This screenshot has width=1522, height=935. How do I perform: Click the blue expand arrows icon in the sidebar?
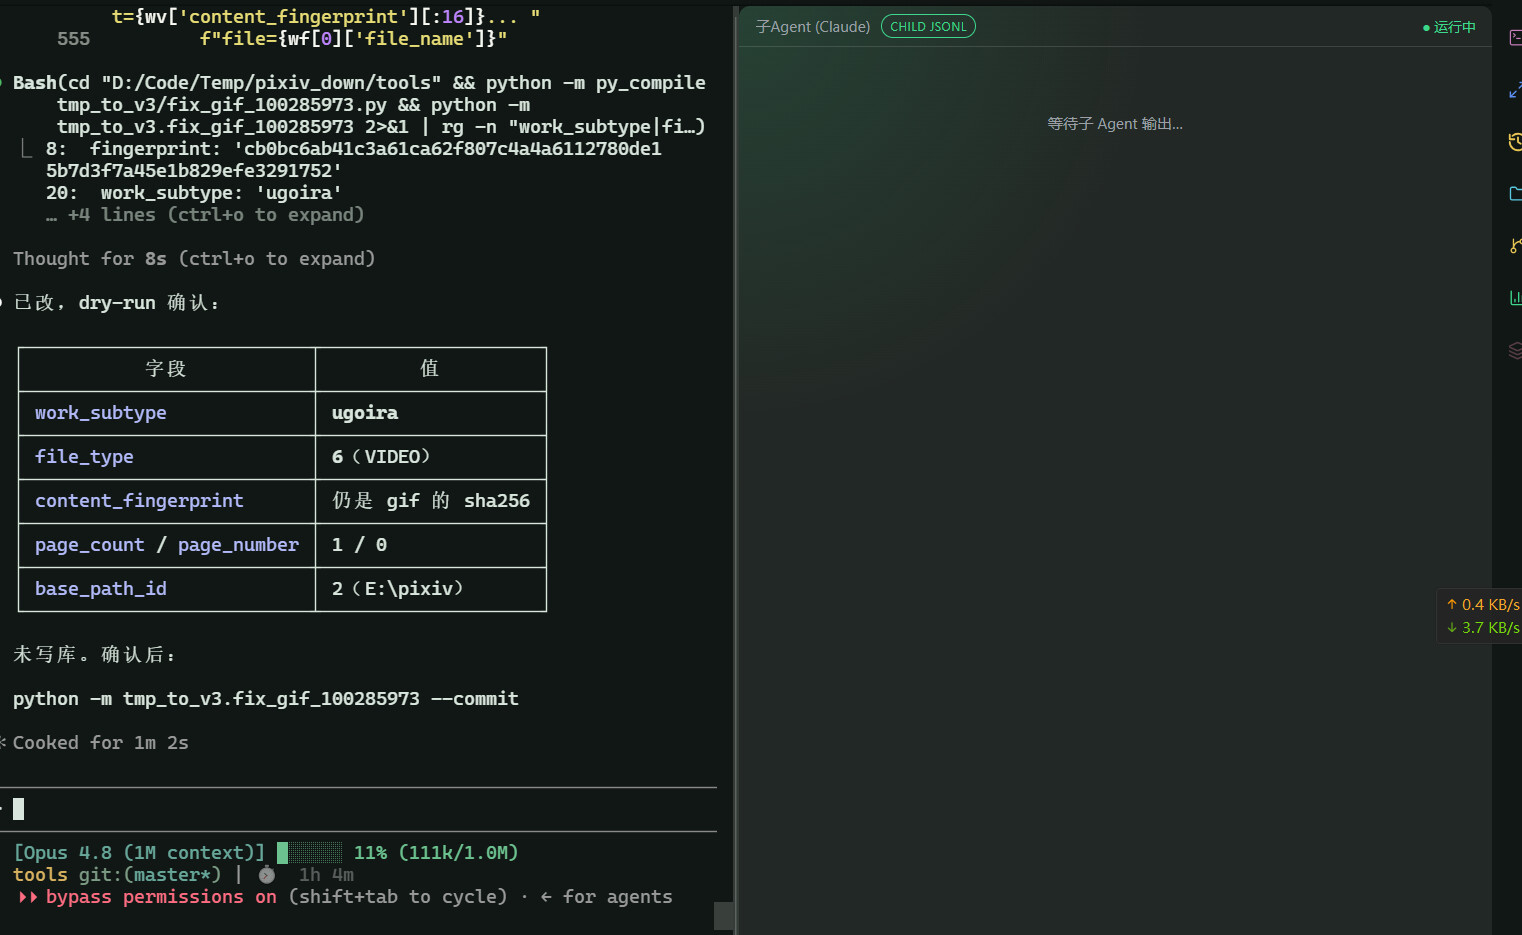1514,91
